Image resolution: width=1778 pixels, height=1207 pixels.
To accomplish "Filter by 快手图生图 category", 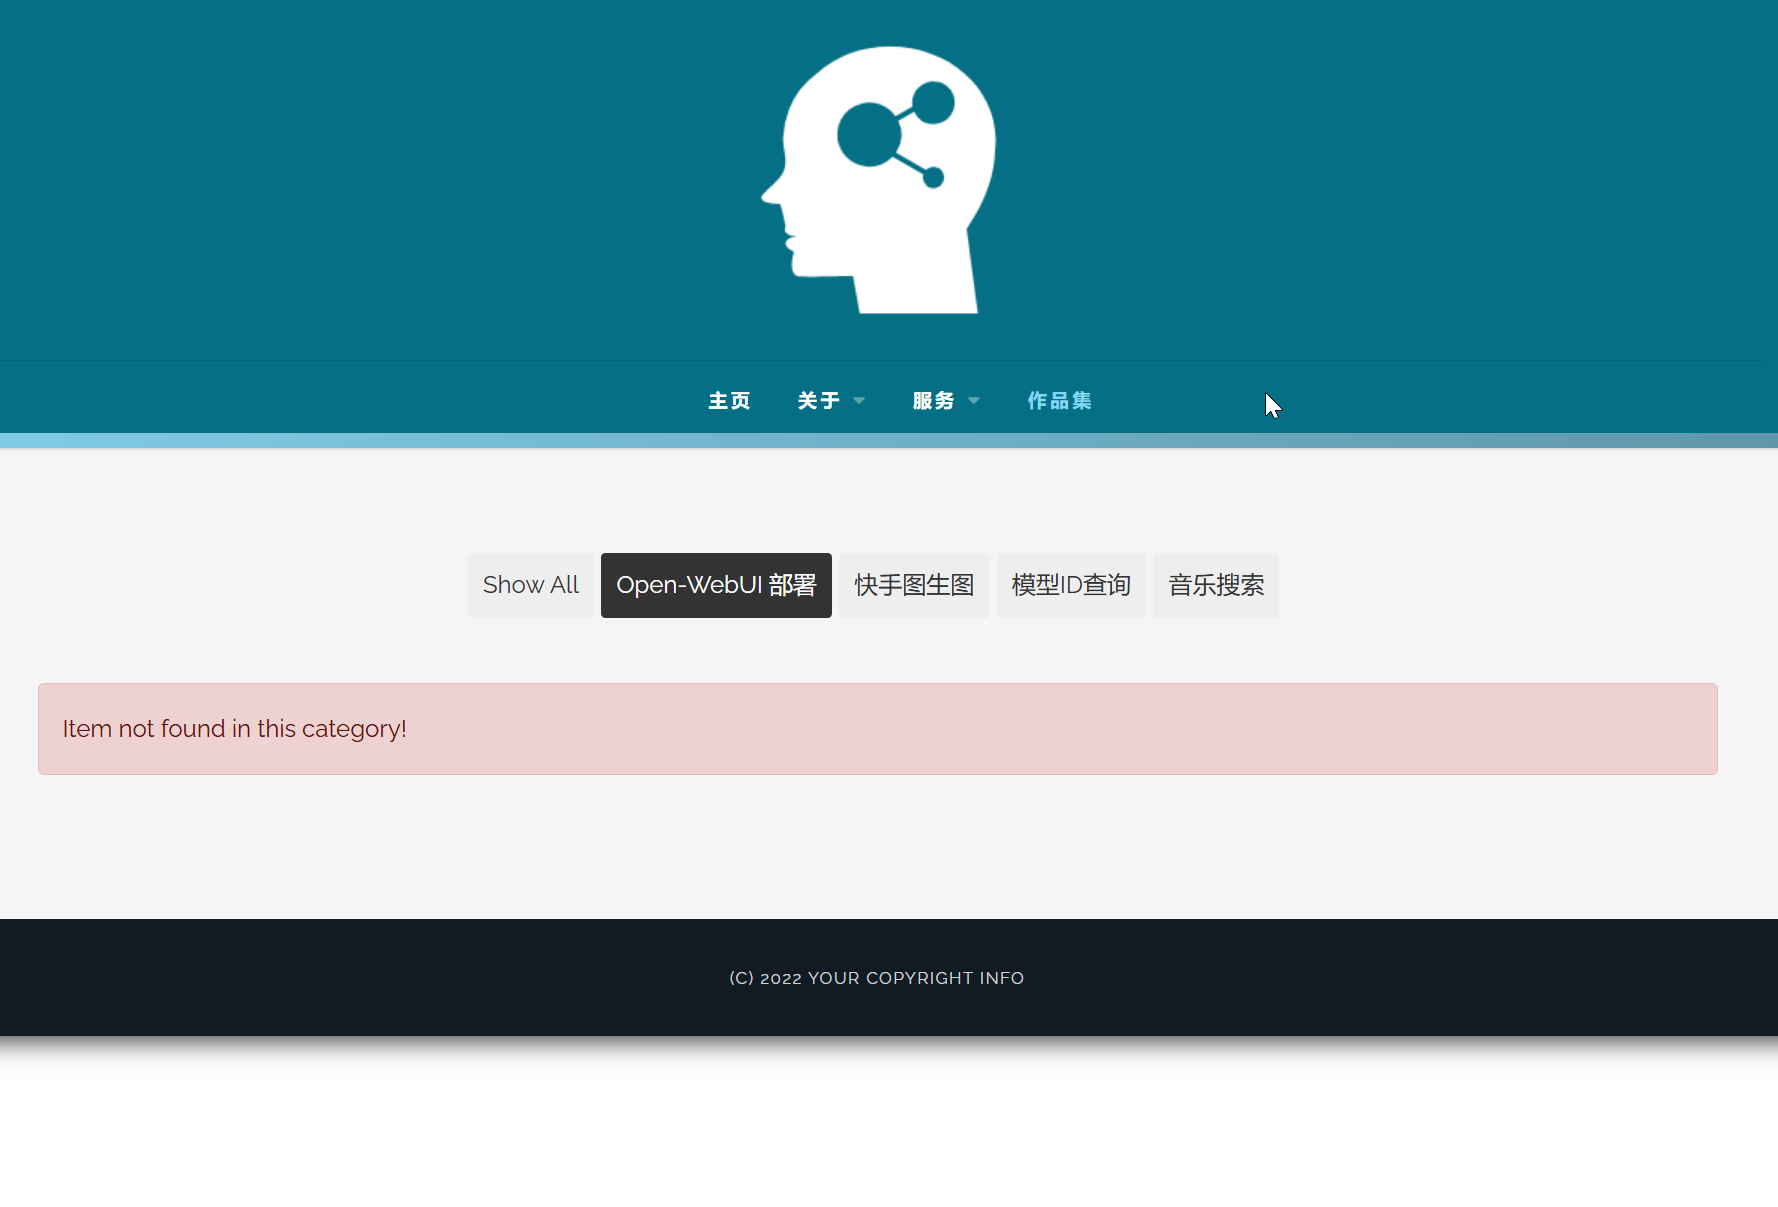I will coord(914,585).
